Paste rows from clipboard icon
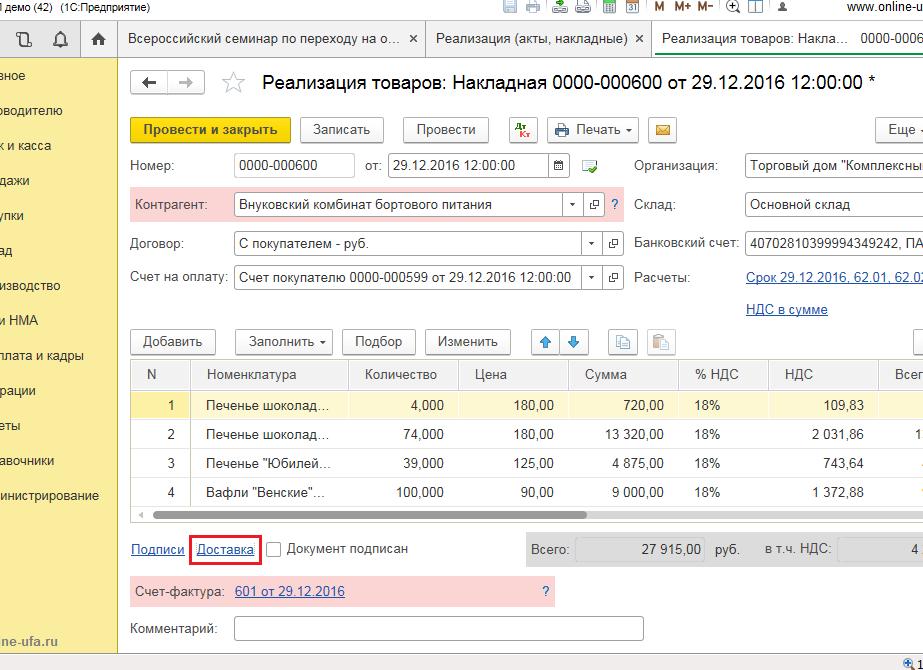This screenshot has width=923, height=670. 660,342
